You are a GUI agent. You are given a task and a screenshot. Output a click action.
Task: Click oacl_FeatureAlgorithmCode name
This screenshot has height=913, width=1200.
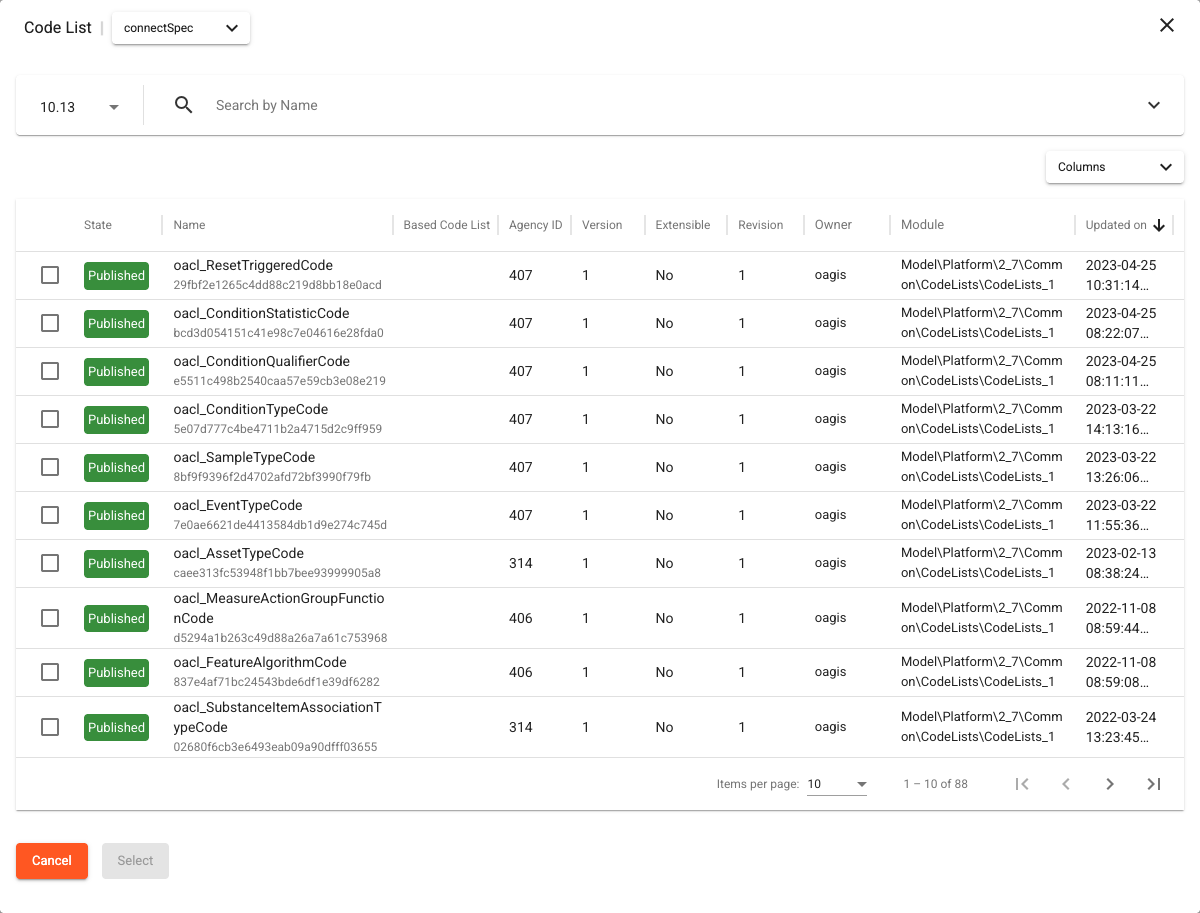[260, 662]
